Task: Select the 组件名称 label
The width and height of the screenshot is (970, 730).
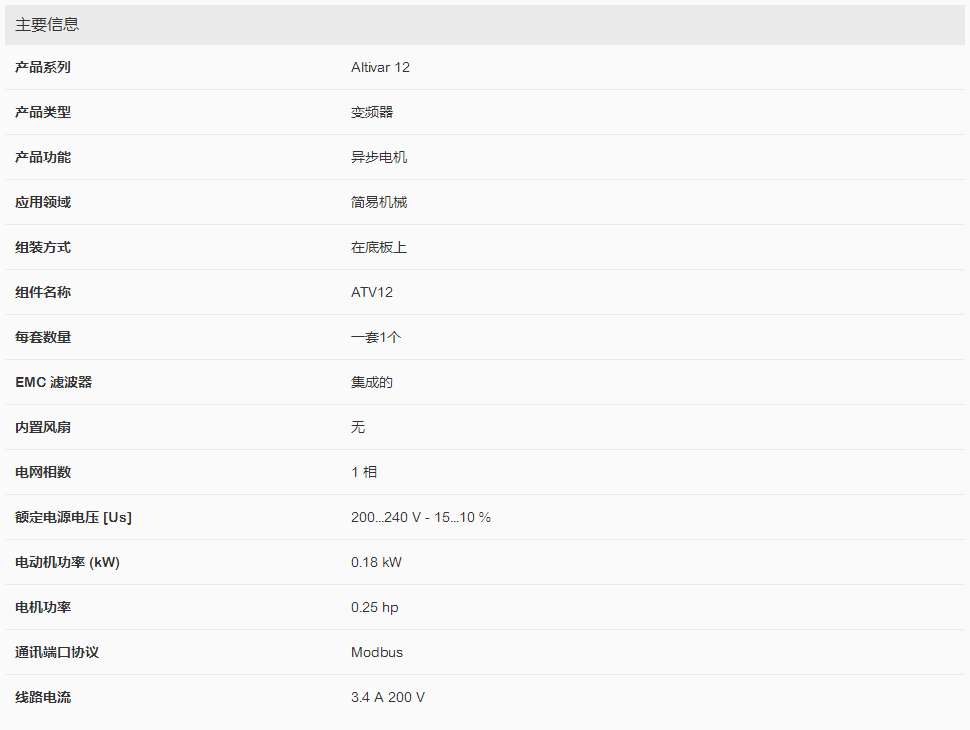Action: coord(43,293)
